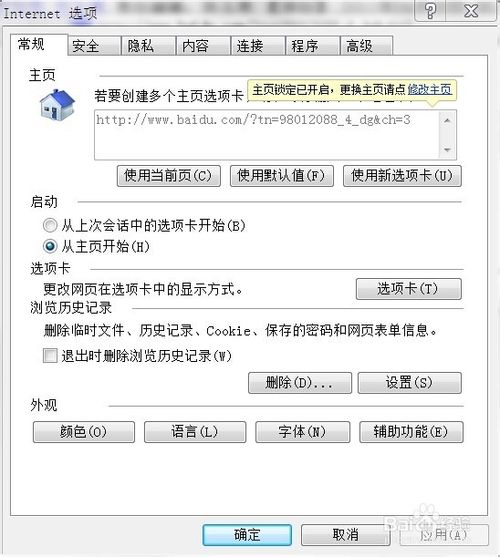Open the 连接 tab

tap(258, 46)
